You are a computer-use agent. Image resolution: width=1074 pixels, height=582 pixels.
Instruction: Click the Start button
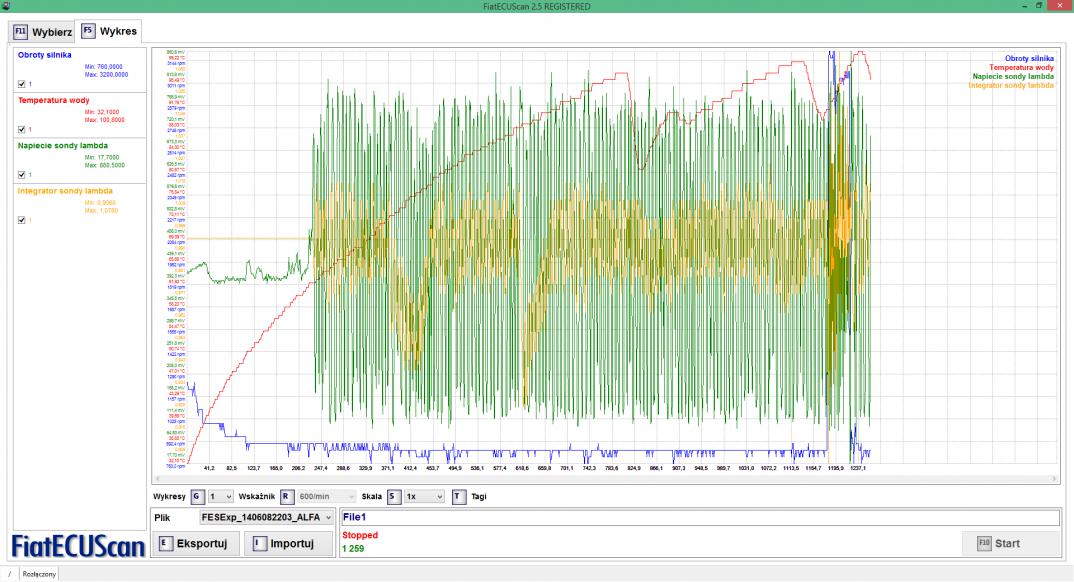click(1011, 543)
